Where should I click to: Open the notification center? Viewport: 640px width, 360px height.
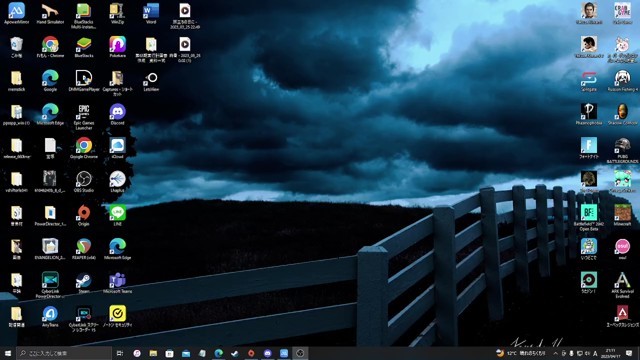point(629,353)
